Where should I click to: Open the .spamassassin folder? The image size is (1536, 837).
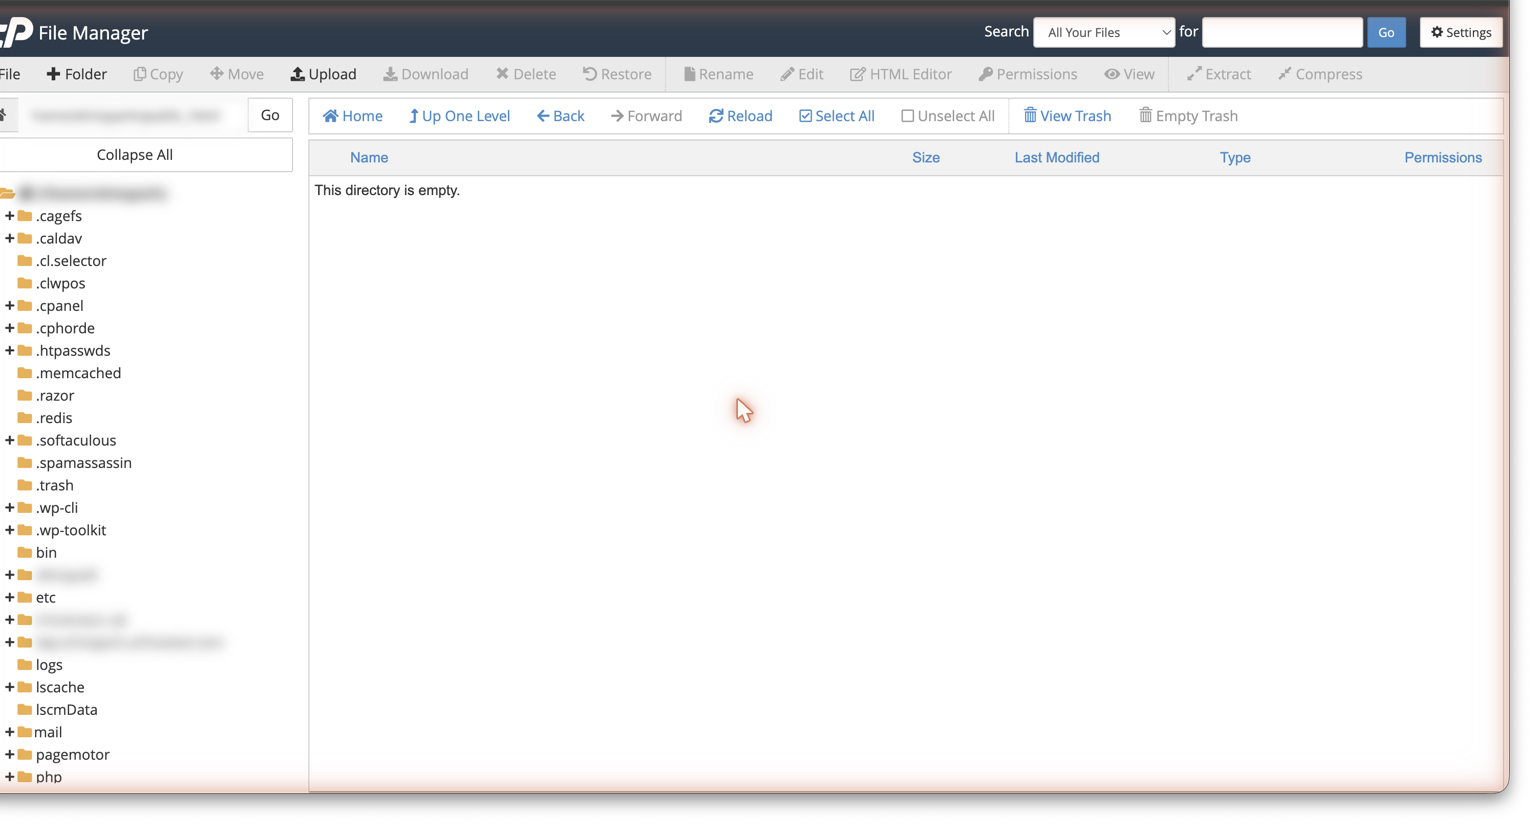click(x=74, y=463)
